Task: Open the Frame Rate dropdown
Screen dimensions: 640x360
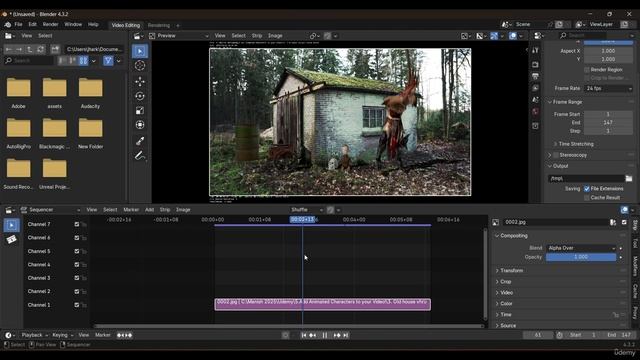Action: (x=609, y=89)
